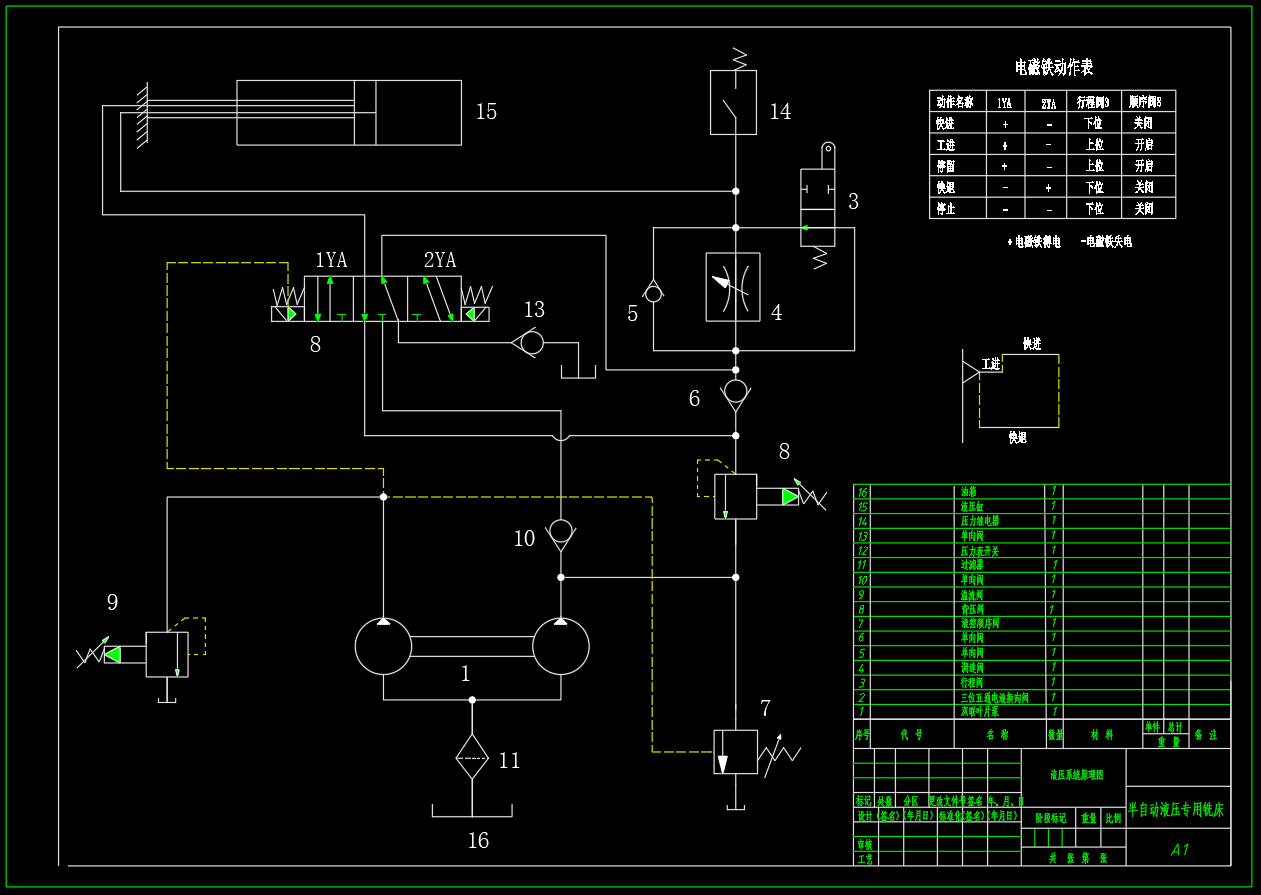Image resolution: width=1261 pixels, height=895 pixels.
Task: Select the hydraulic cylinder symbol labeled 15
Action: pos(349,113)
